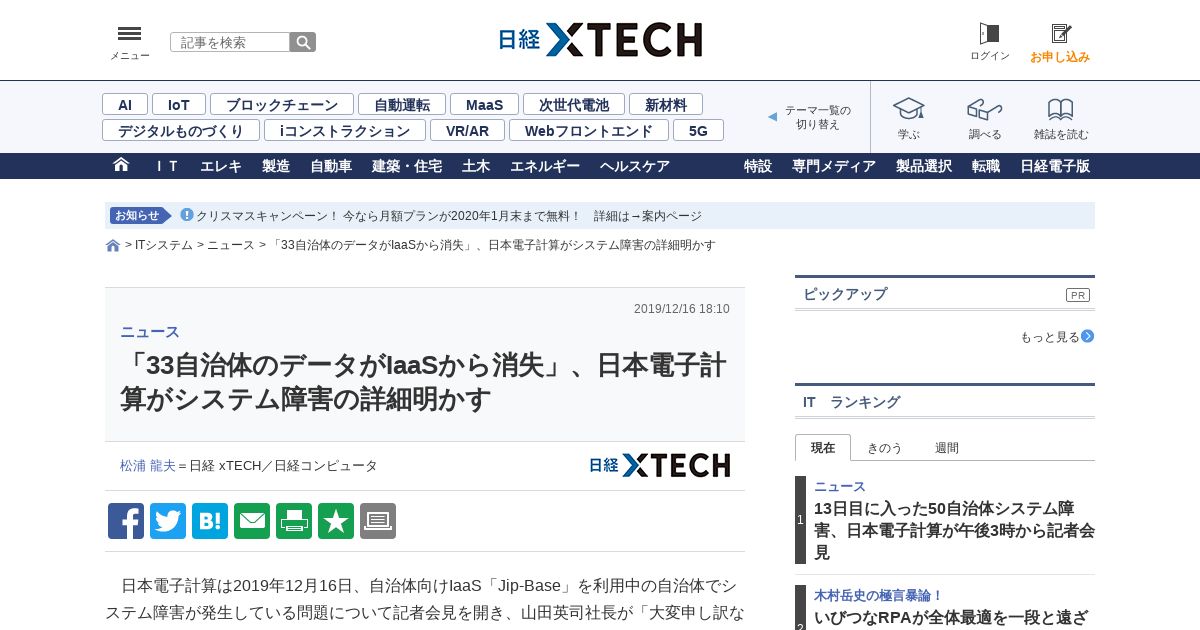Viewport: 1200px width, 630px height.
Task: Select the VR/AR theme tag
Action: 467,130
